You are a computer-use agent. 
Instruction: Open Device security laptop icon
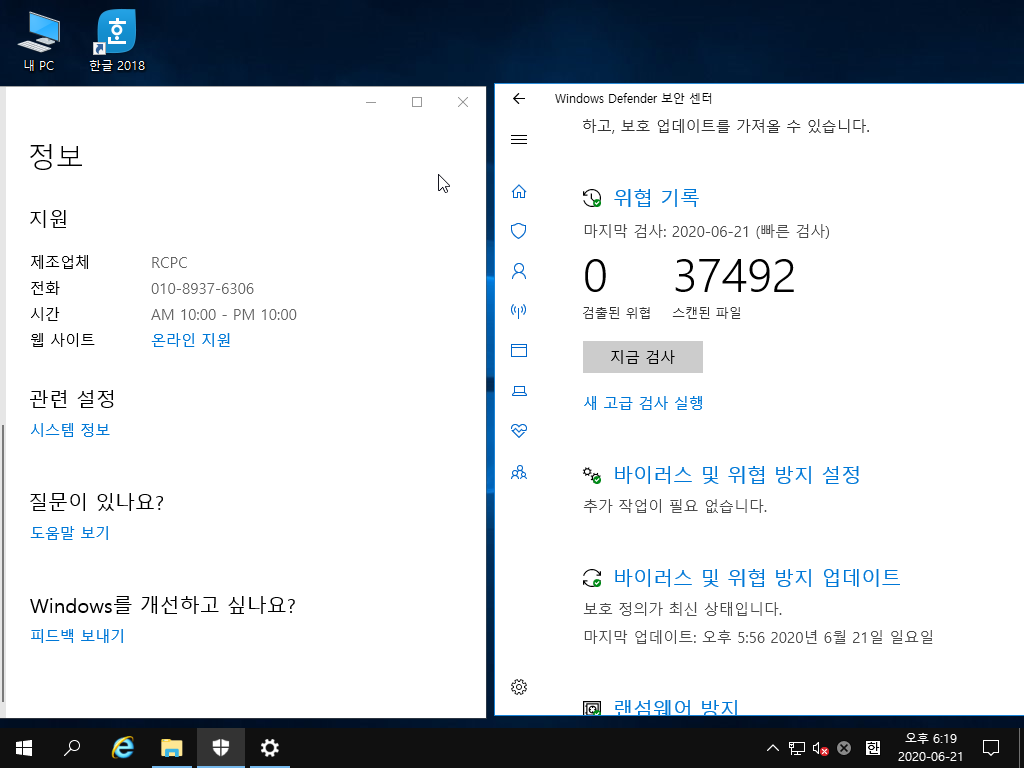pyautogui.click(x=519, y=391)
